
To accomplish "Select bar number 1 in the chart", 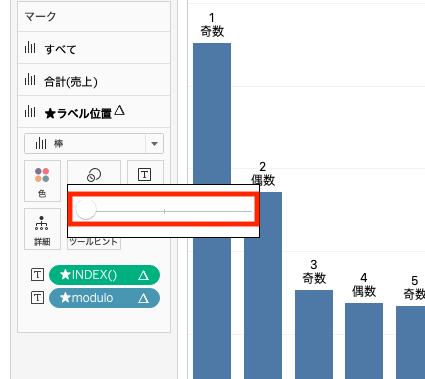I will tap(212, 113).
